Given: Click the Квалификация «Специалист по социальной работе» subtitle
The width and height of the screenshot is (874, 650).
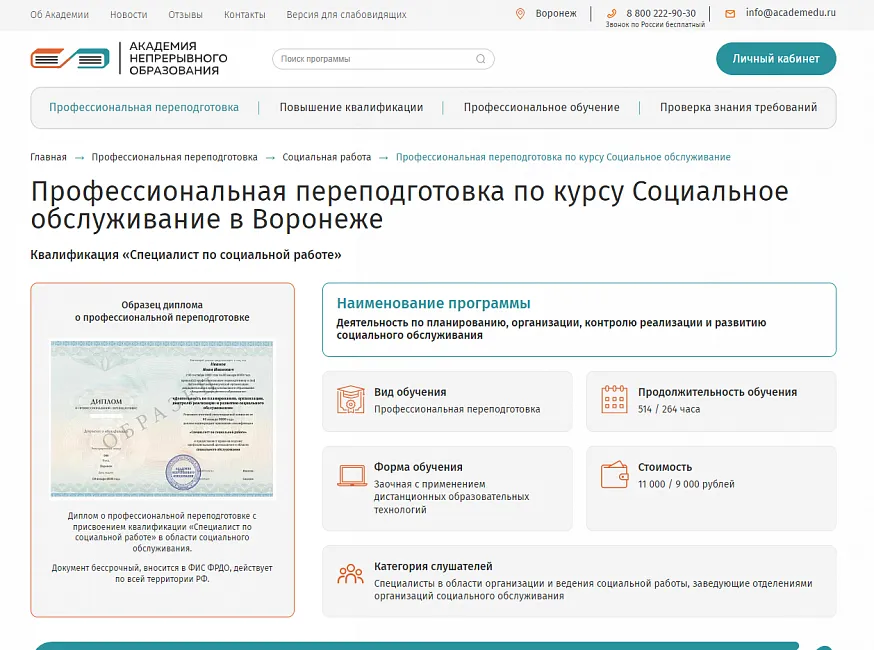Looking at the screenshot, I should coord(186,255).
